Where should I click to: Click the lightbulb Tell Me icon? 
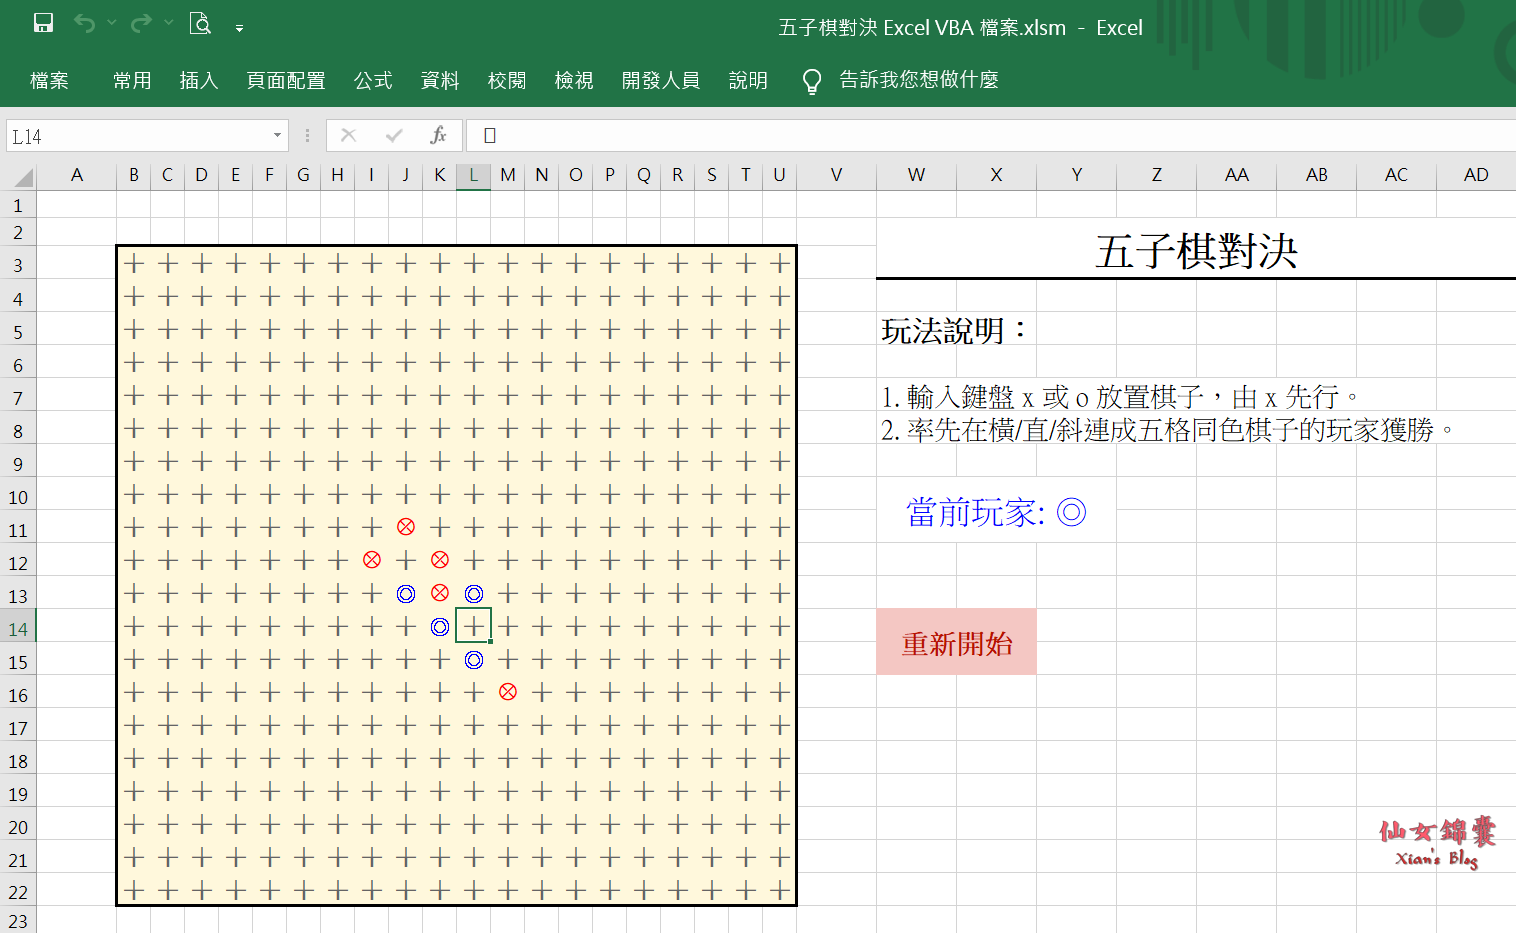click(812, 81)
